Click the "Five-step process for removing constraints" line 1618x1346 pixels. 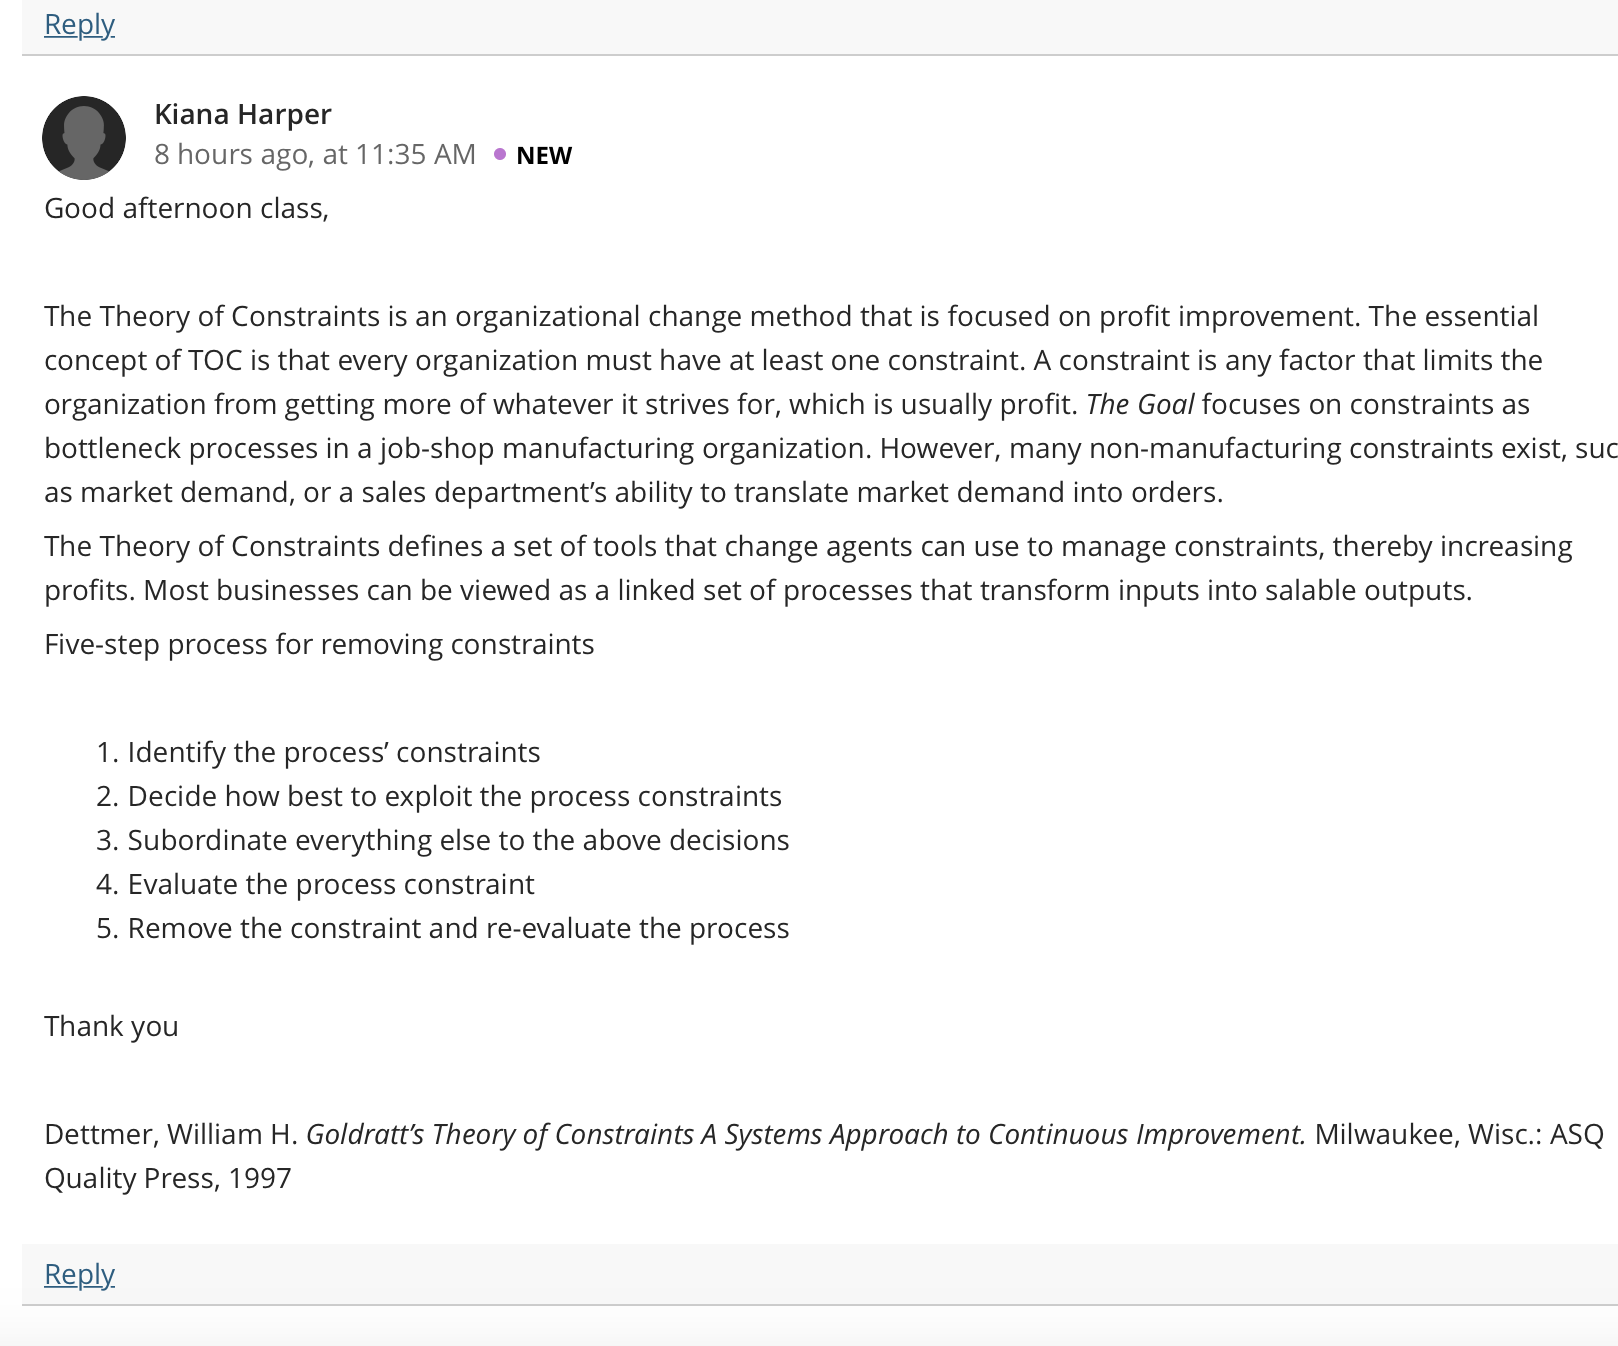319,644
